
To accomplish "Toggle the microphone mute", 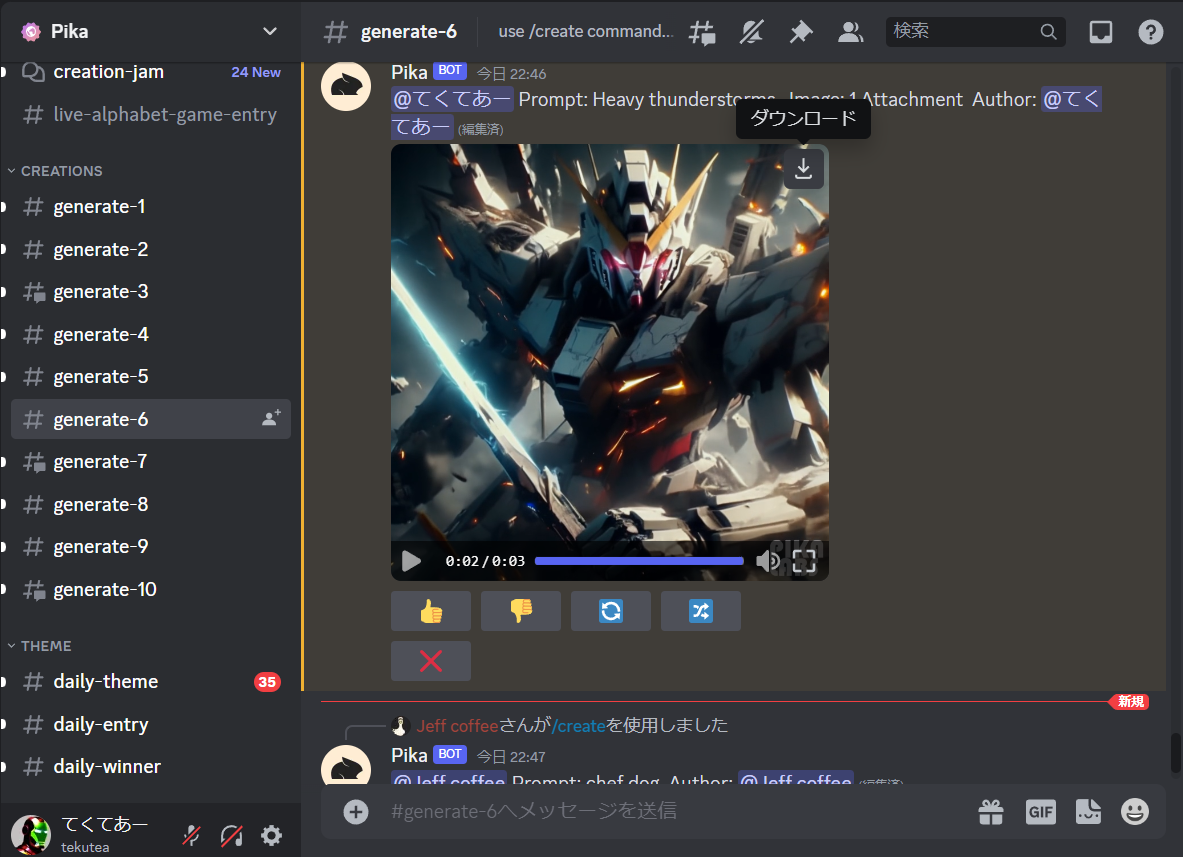I will (x=192, y=835).
